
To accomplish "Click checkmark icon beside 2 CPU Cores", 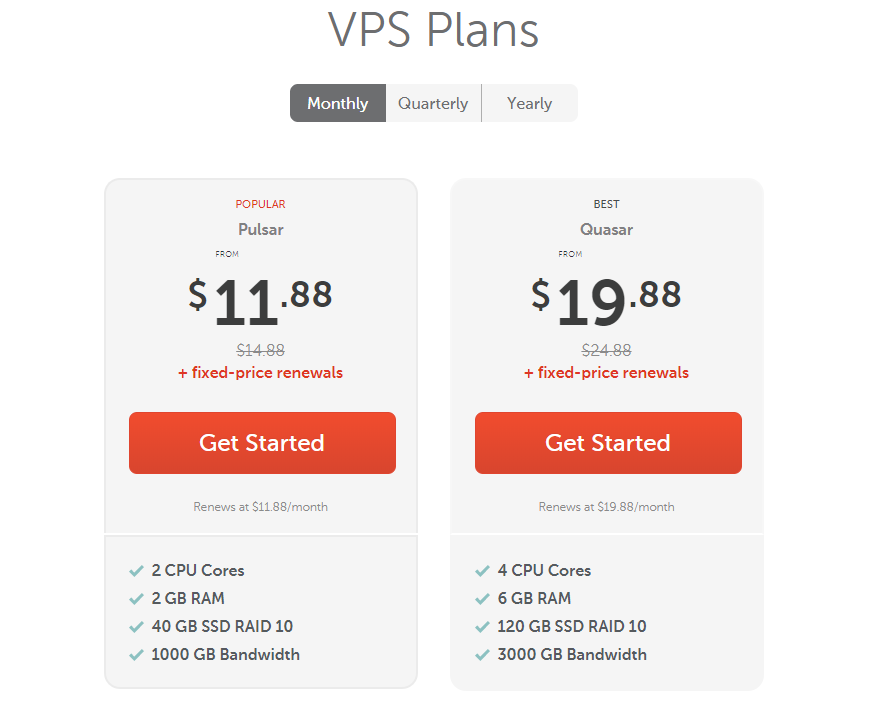I will pos(136,571).
